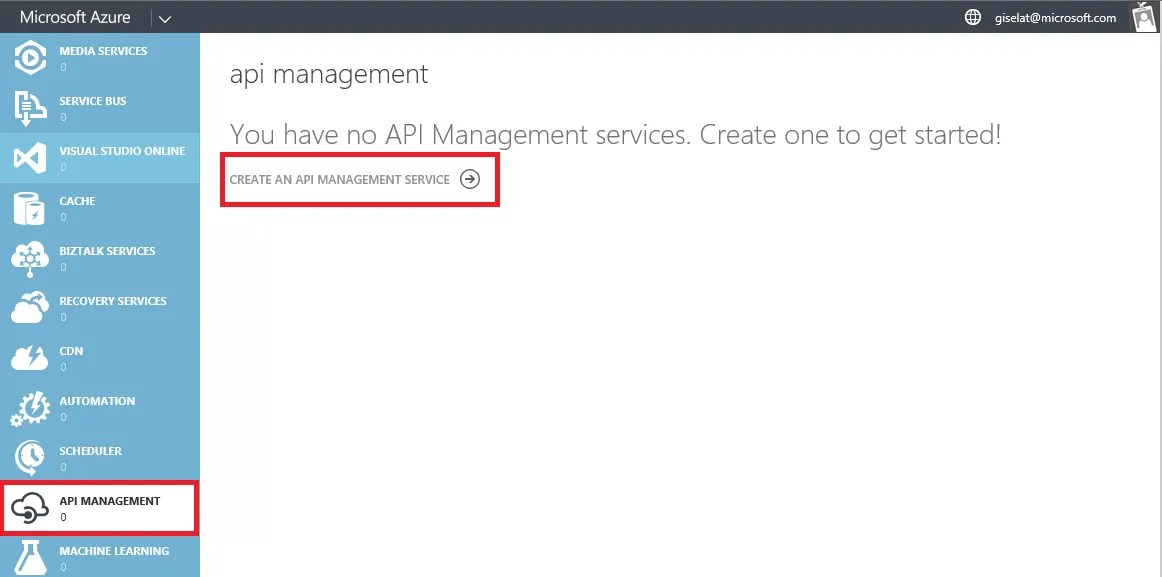This screenshot has width=1162, height=577.
Task: Click the Service Bus icon
Action: [30, 108]
